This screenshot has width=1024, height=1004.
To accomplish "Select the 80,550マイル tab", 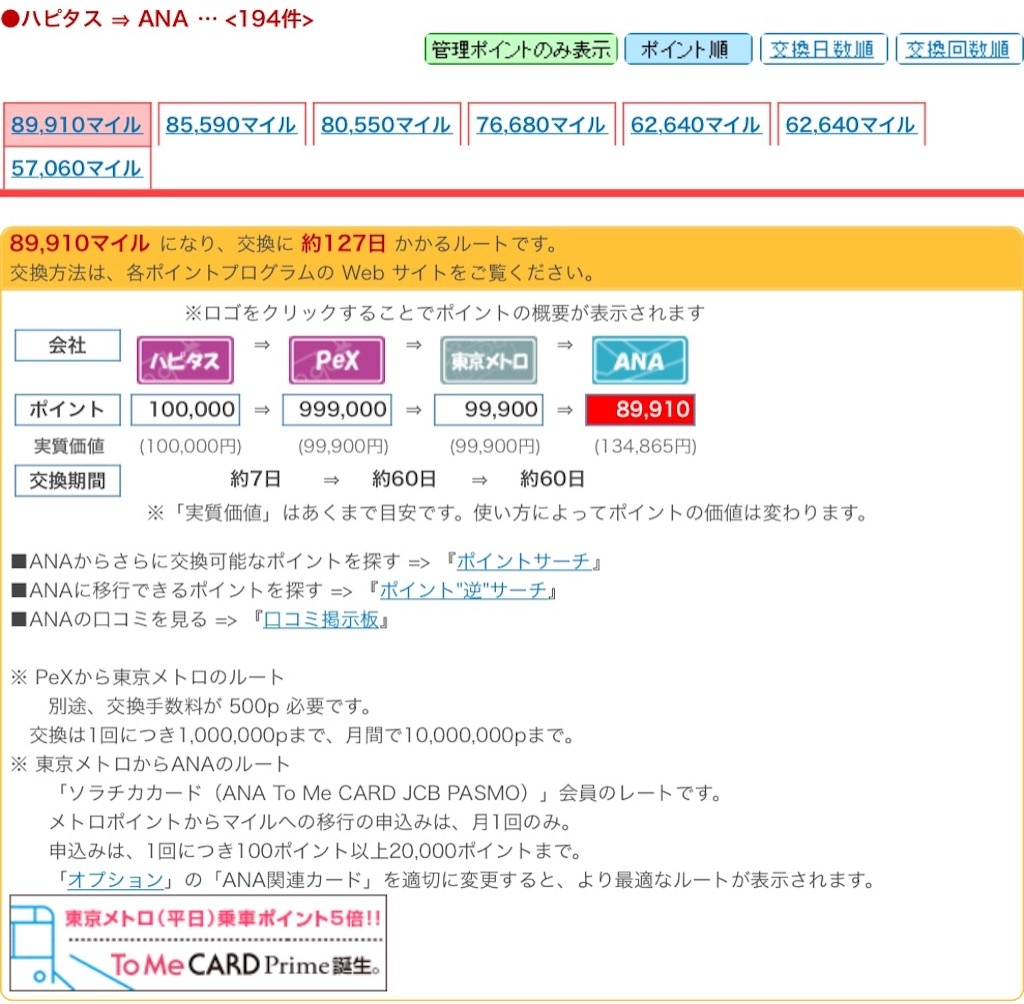I will [386, 124].
